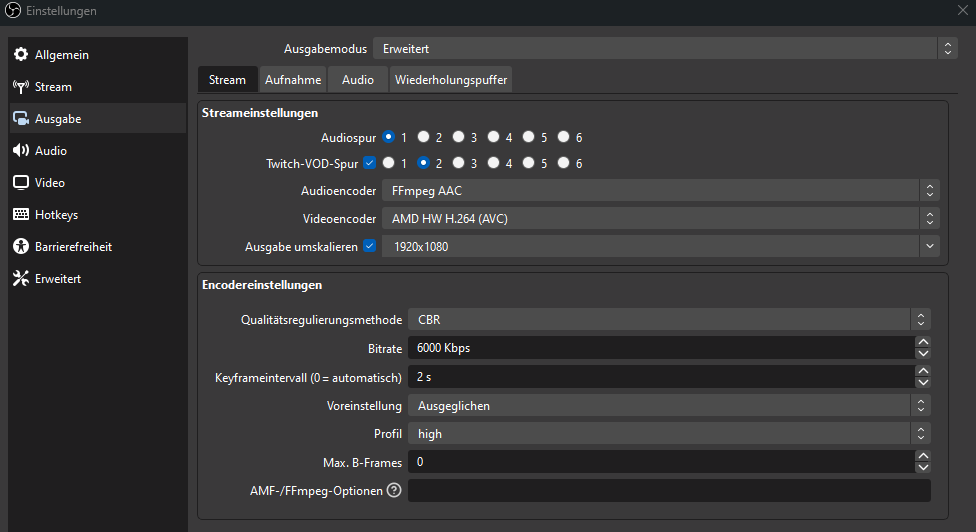
Task: Click into the Keyframeintervall 2 s field
Action: (x=661, y=377)
